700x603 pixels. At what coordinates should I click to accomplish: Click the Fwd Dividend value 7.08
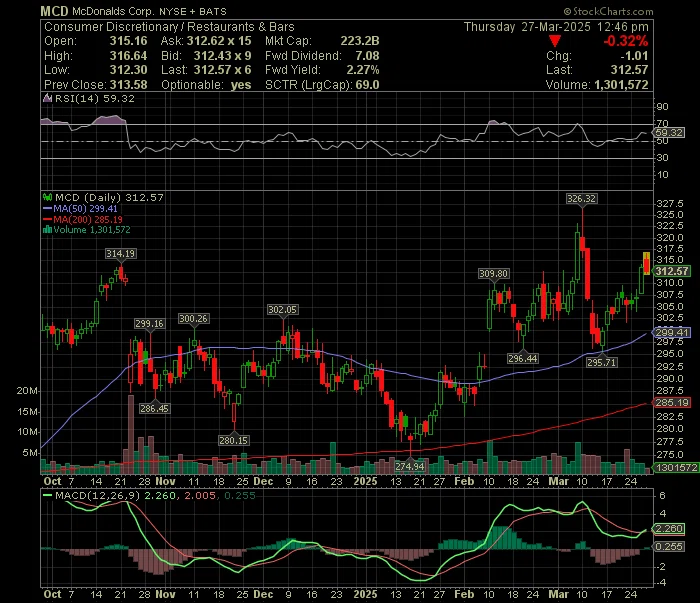[367, 56]
